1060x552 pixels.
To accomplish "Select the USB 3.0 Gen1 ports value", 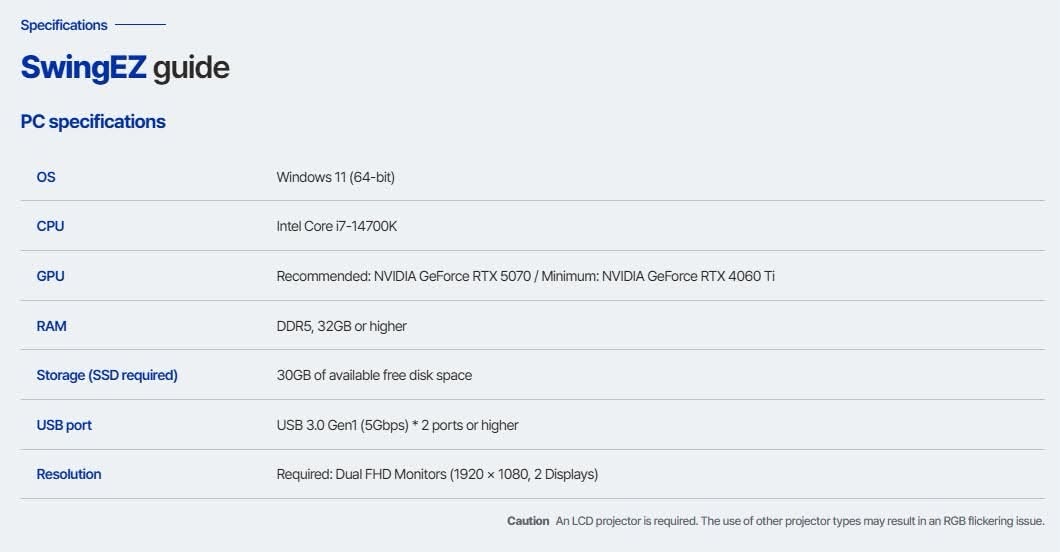I will (398, 426).
